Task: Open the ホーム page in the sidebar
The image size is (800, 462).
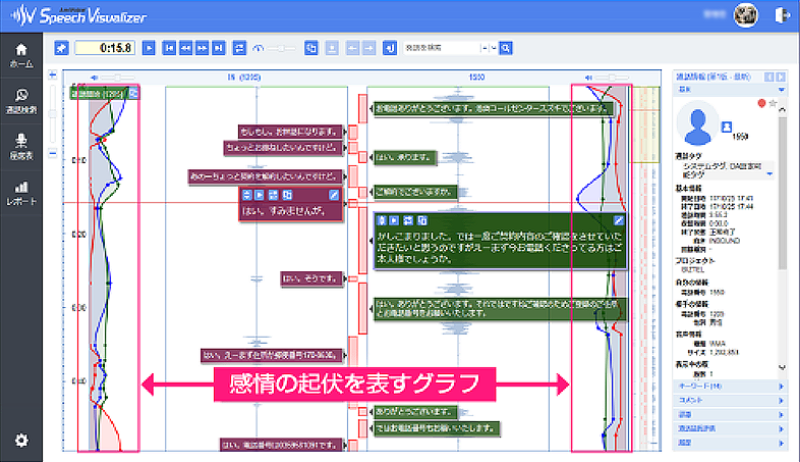Action: 21,54
